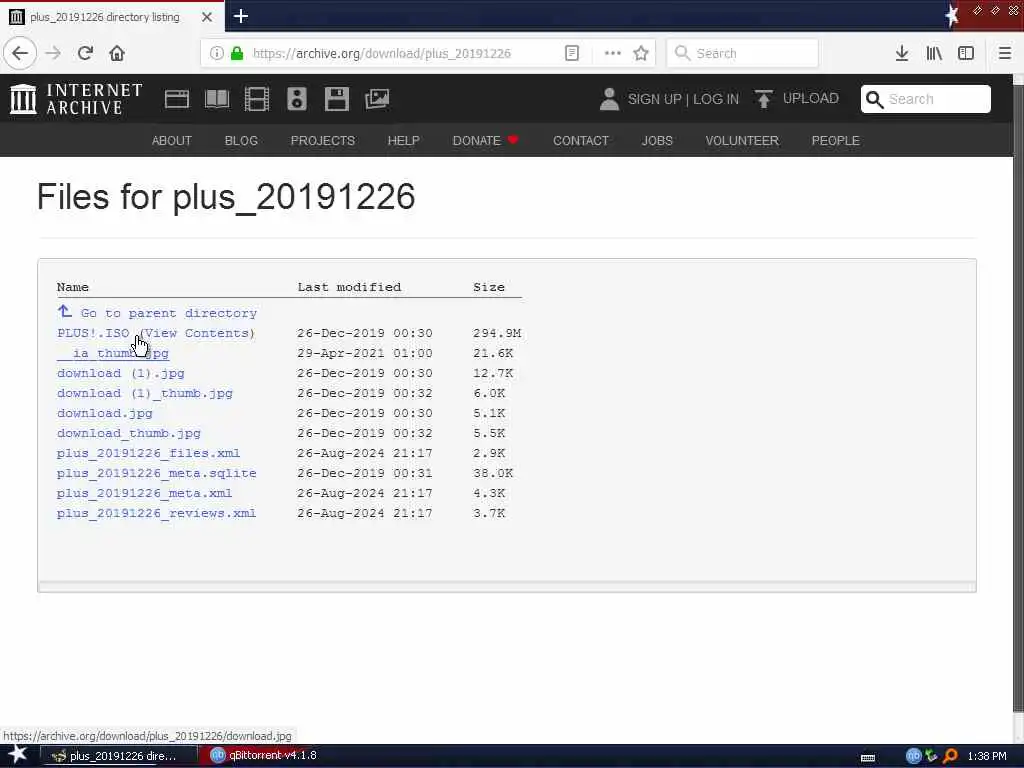Viewport: 1024px width, 768px height.
Task: Click the qBittorrent tray icon
Action: tap(913, 756)
